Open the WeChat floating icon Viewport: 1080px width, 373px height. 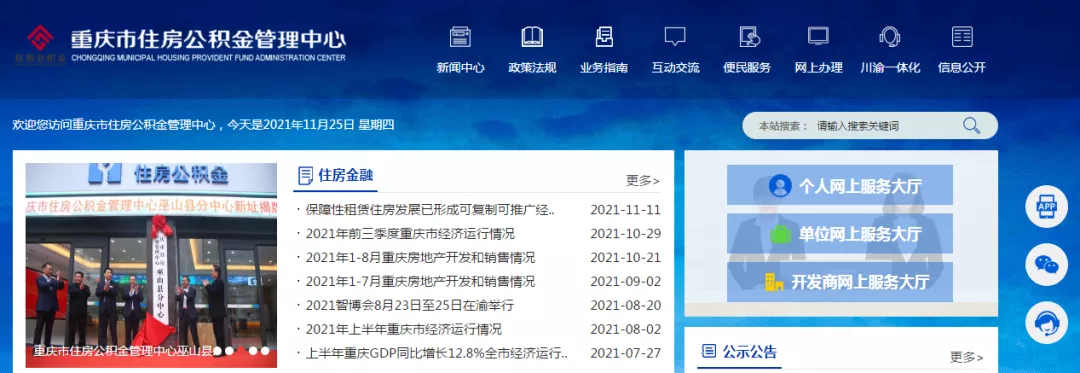click(1046, 265)
